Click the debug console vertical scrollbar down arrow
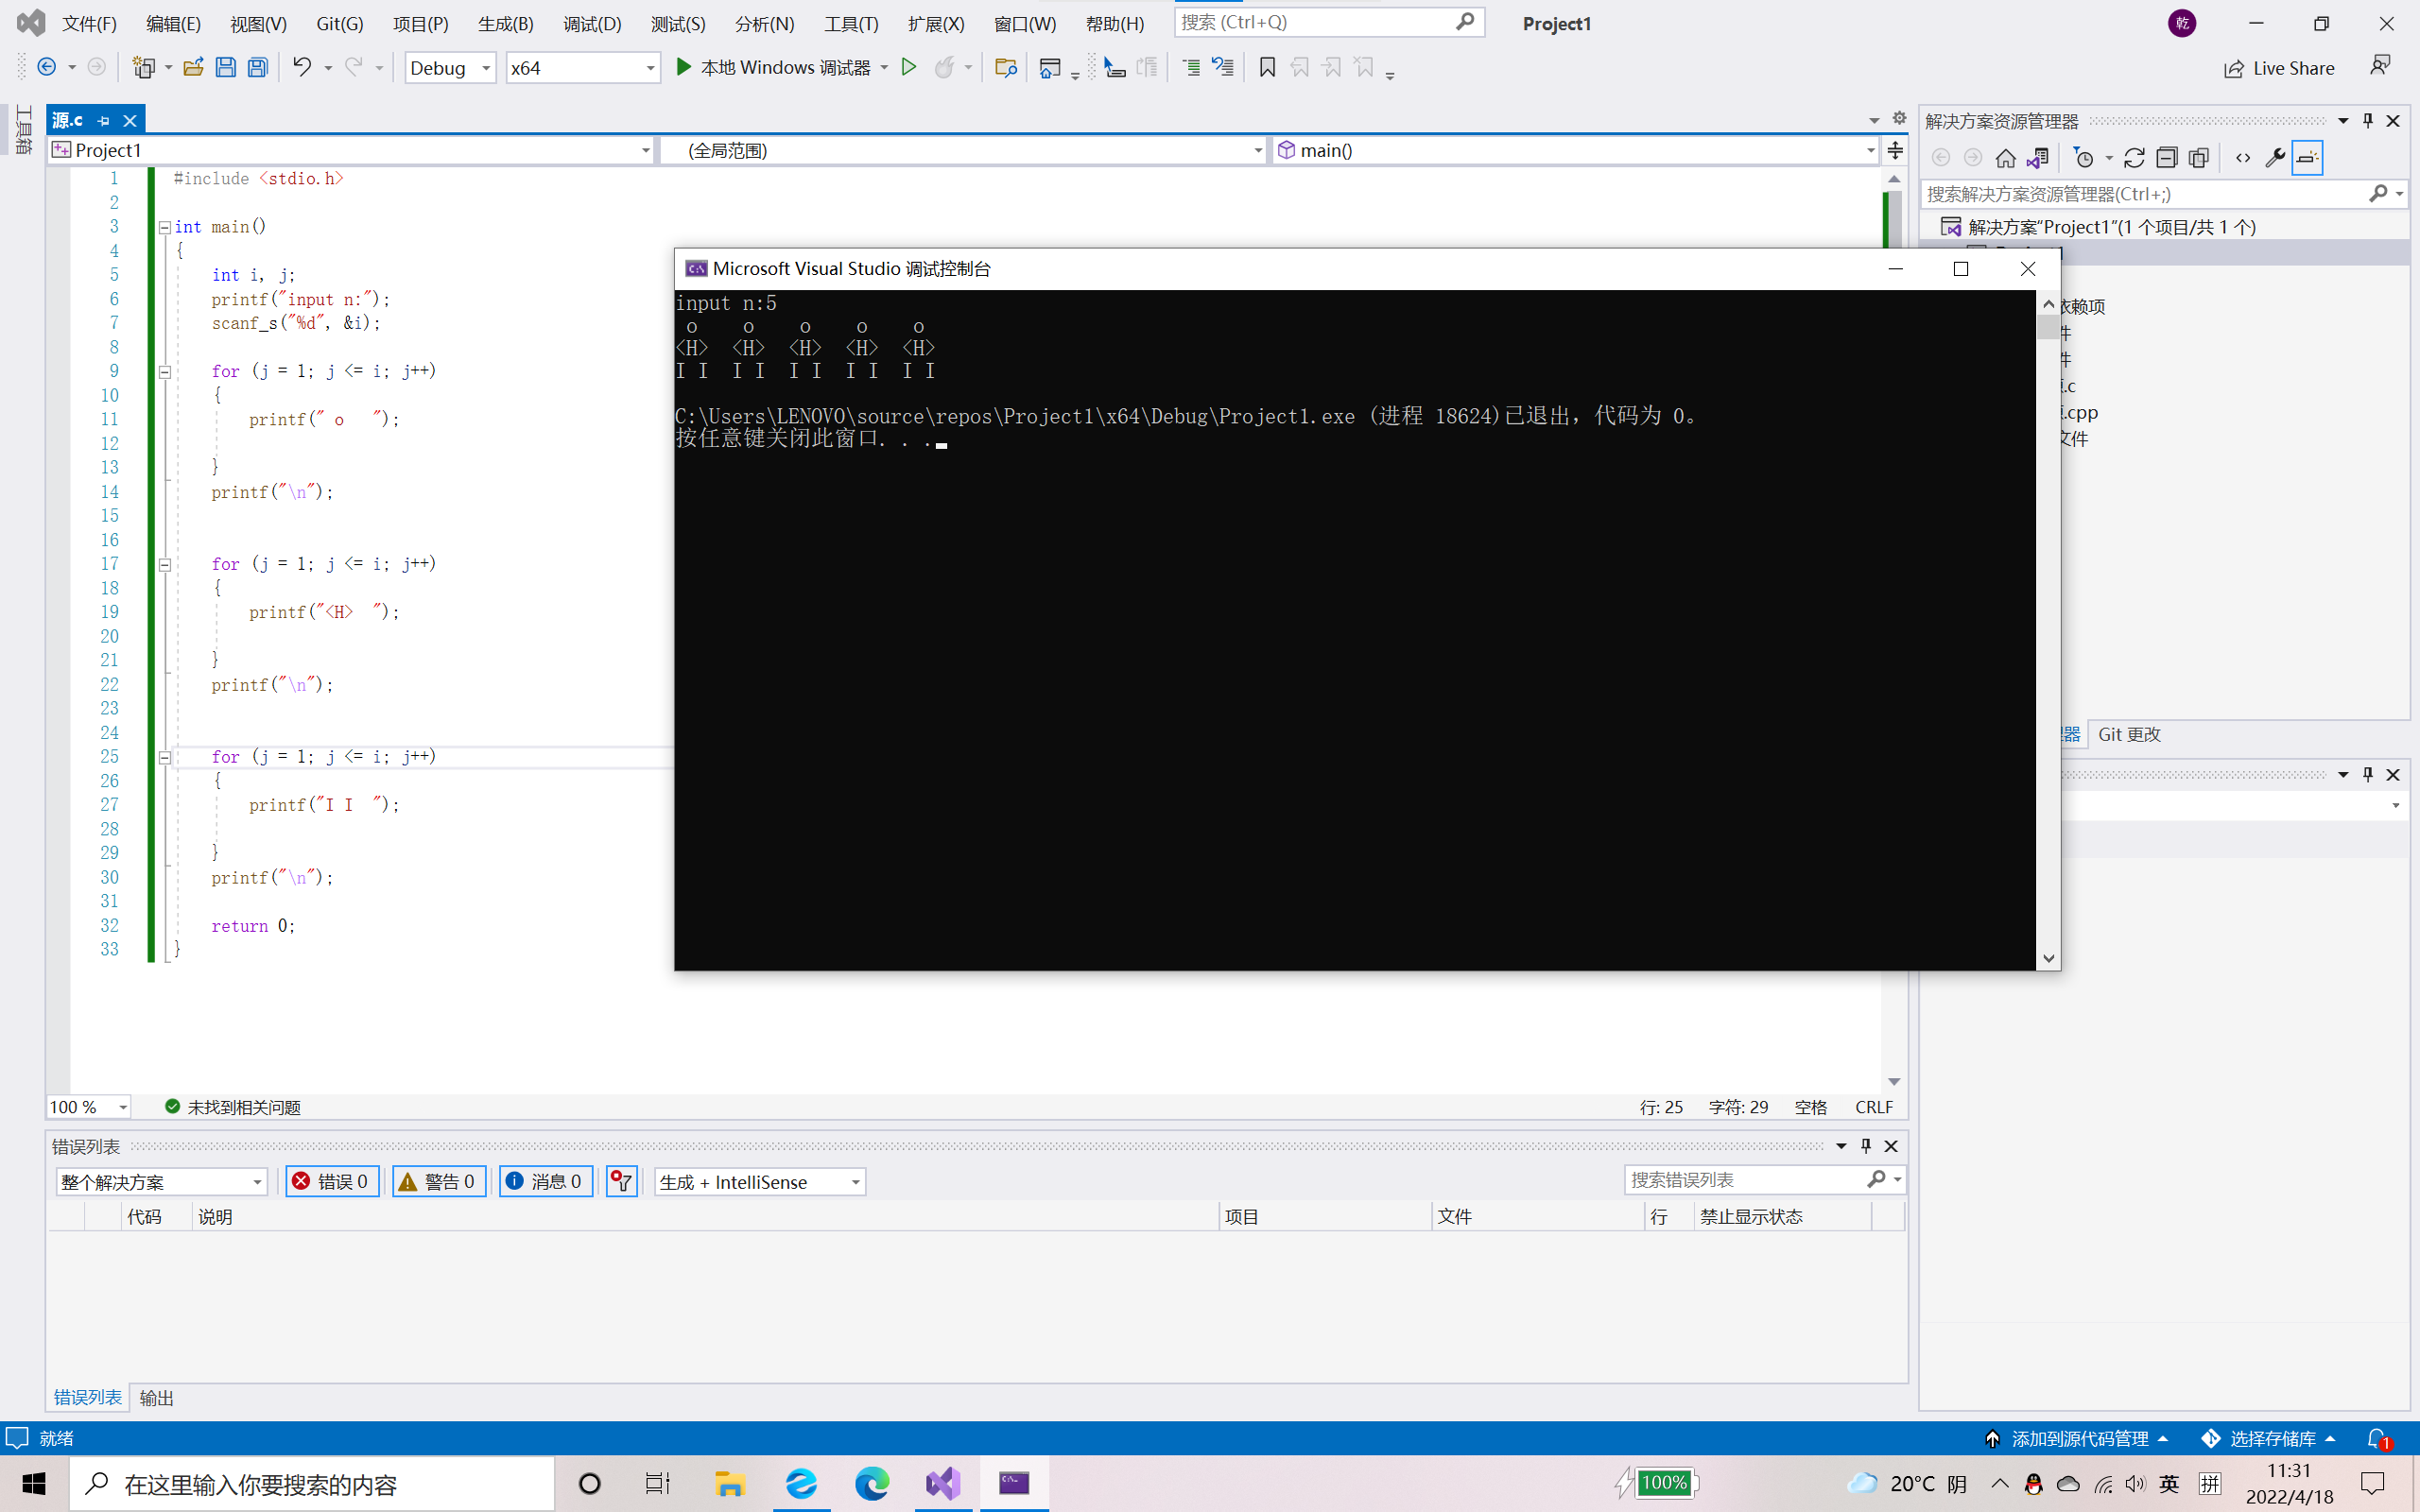Viewport: 2420px width, 1512px height. click(2048, 958)
